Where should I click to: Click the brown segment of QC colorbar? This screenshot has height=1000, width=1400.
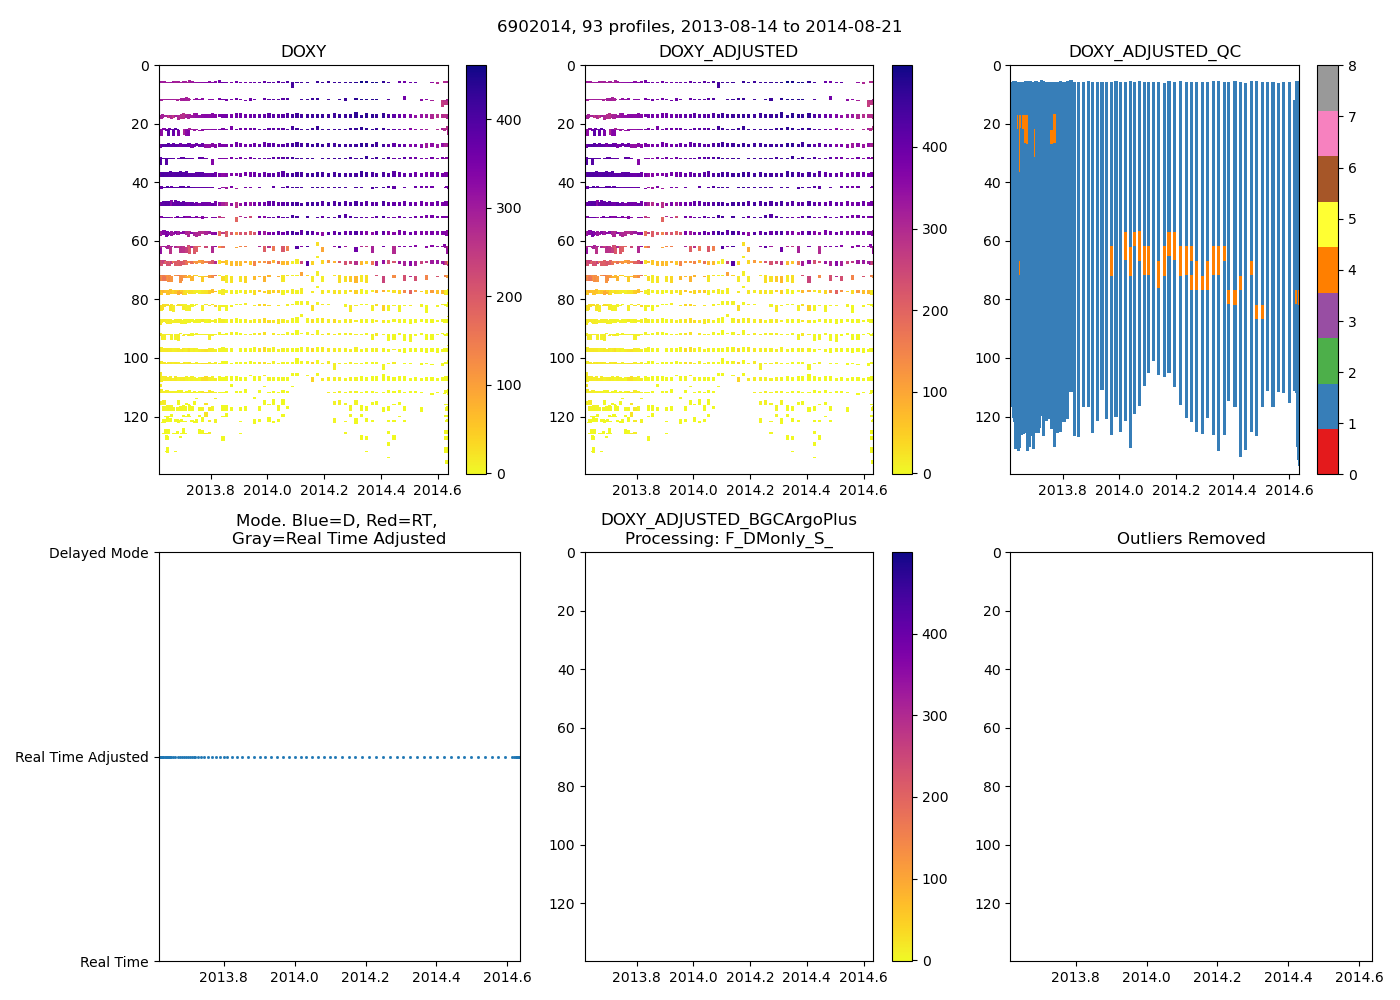[x=1327, y=179]
